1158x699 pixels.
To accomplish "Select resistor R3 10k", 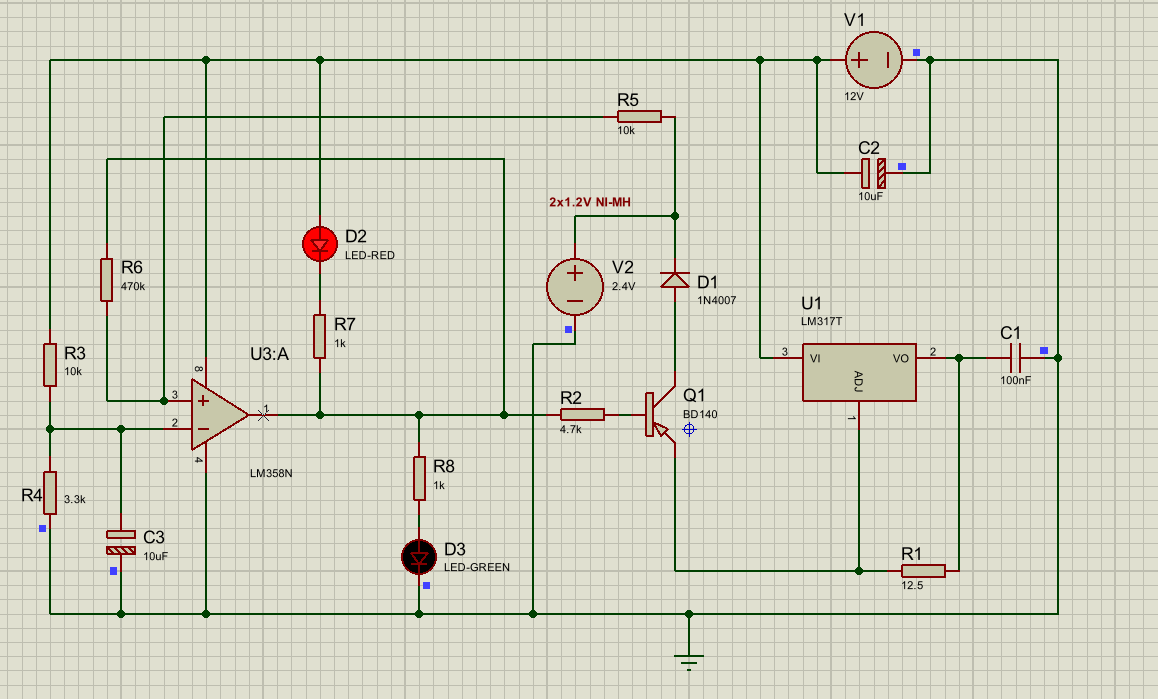I will (50, 364).
